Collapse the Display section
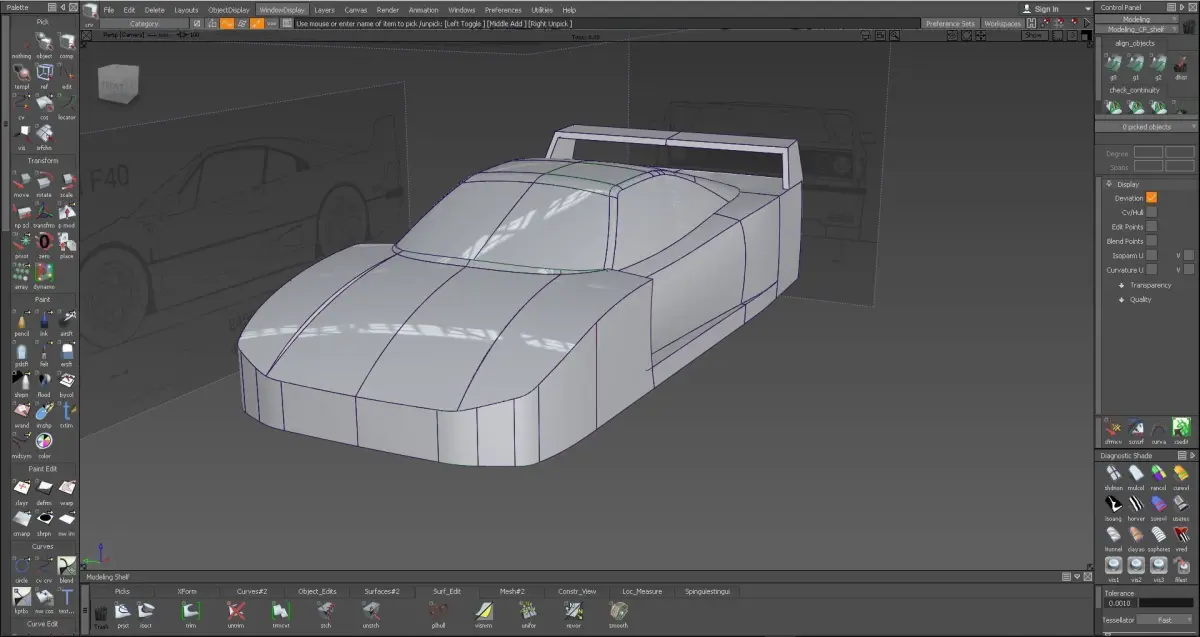The width and height of the screenshot is (1200, 637). [1109, 184]
